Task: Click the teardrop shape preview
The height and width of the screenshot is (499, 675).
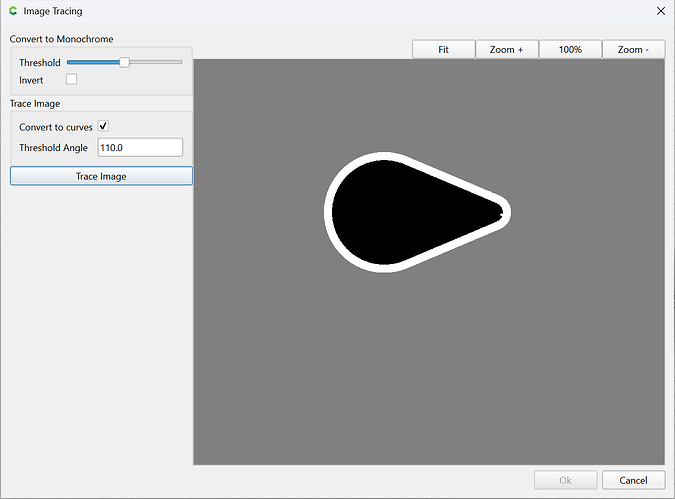Action: coord(417,212)
